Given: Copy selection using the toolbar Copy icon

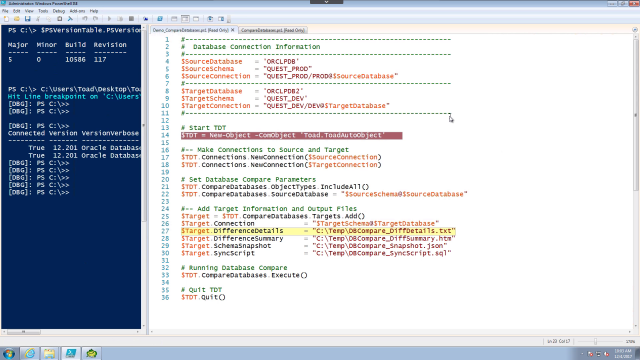Looking at the screenshot, I should [x=49, y=19].
